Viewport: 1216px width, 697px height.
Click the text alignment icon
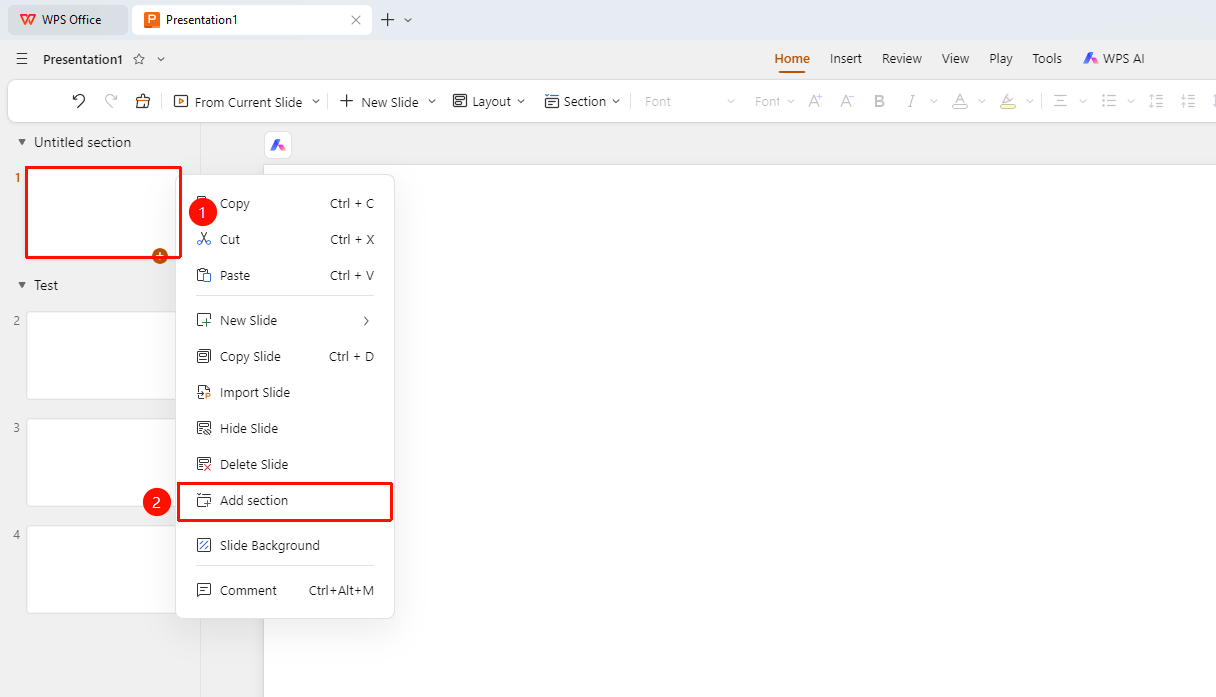point(1060,101)
